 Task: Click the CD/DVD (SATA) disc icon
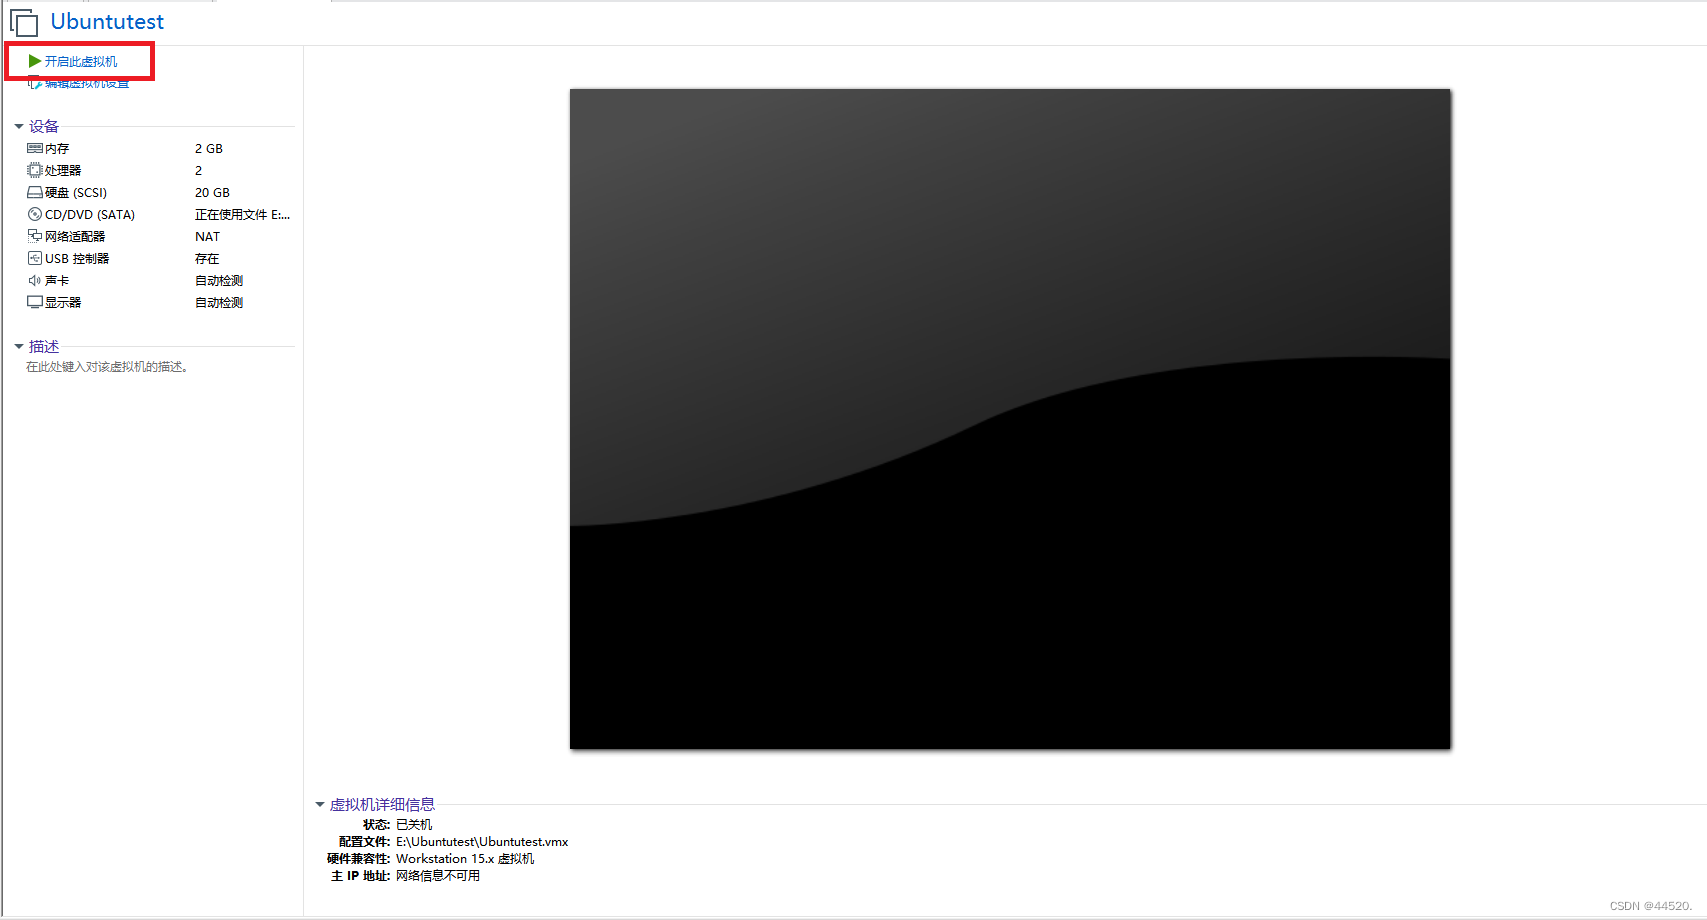pos(35,214)
